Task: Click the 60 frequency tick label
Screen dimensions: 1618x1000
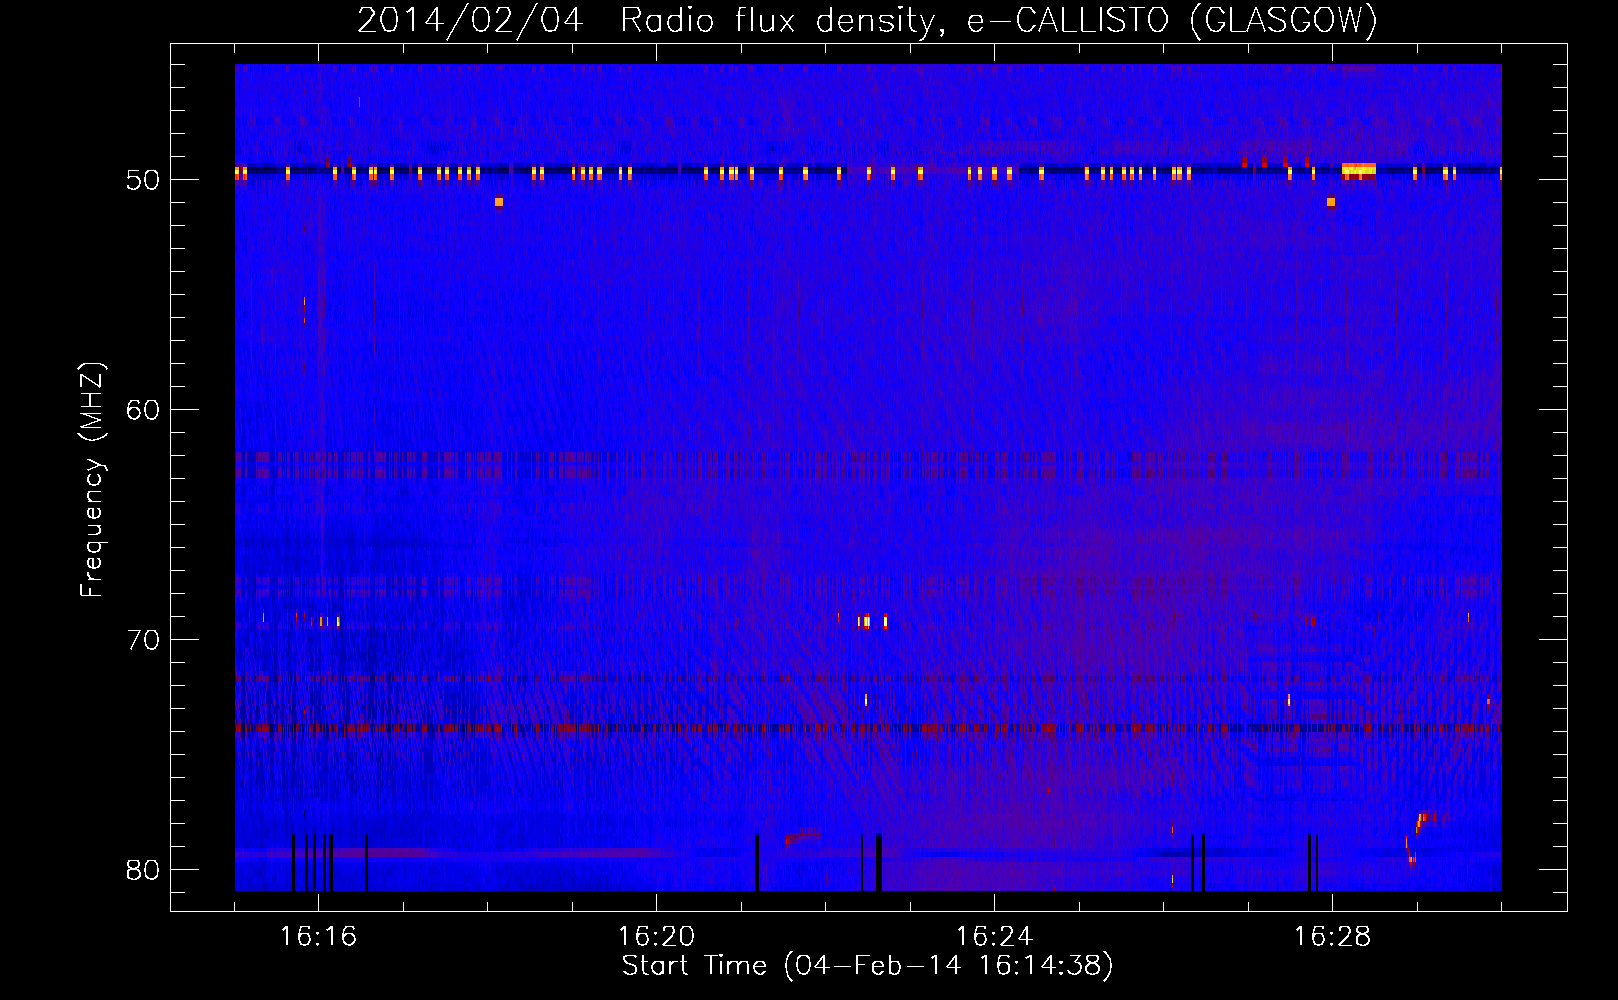Action: (x=143, y=410)
